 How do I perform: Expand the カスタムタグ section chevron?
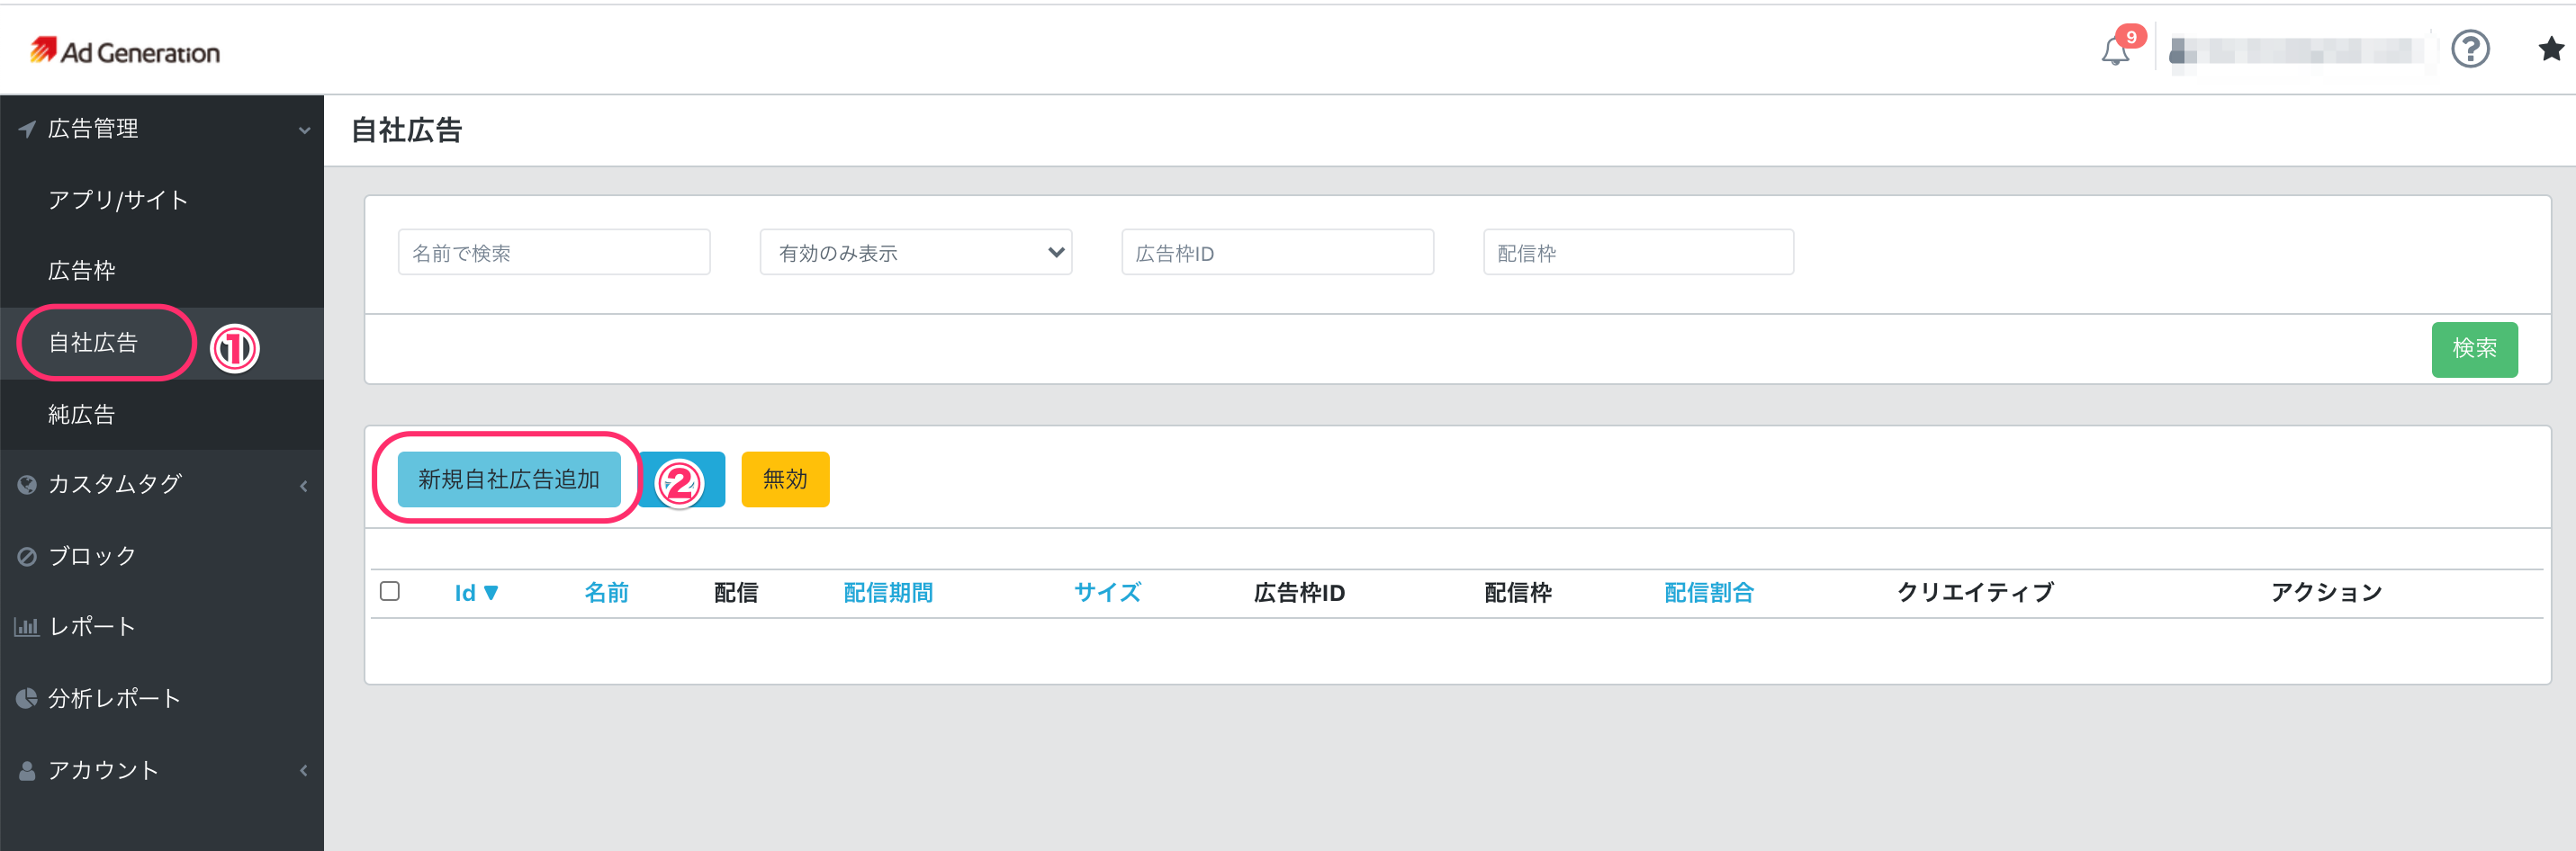click(x=305, y=486)
